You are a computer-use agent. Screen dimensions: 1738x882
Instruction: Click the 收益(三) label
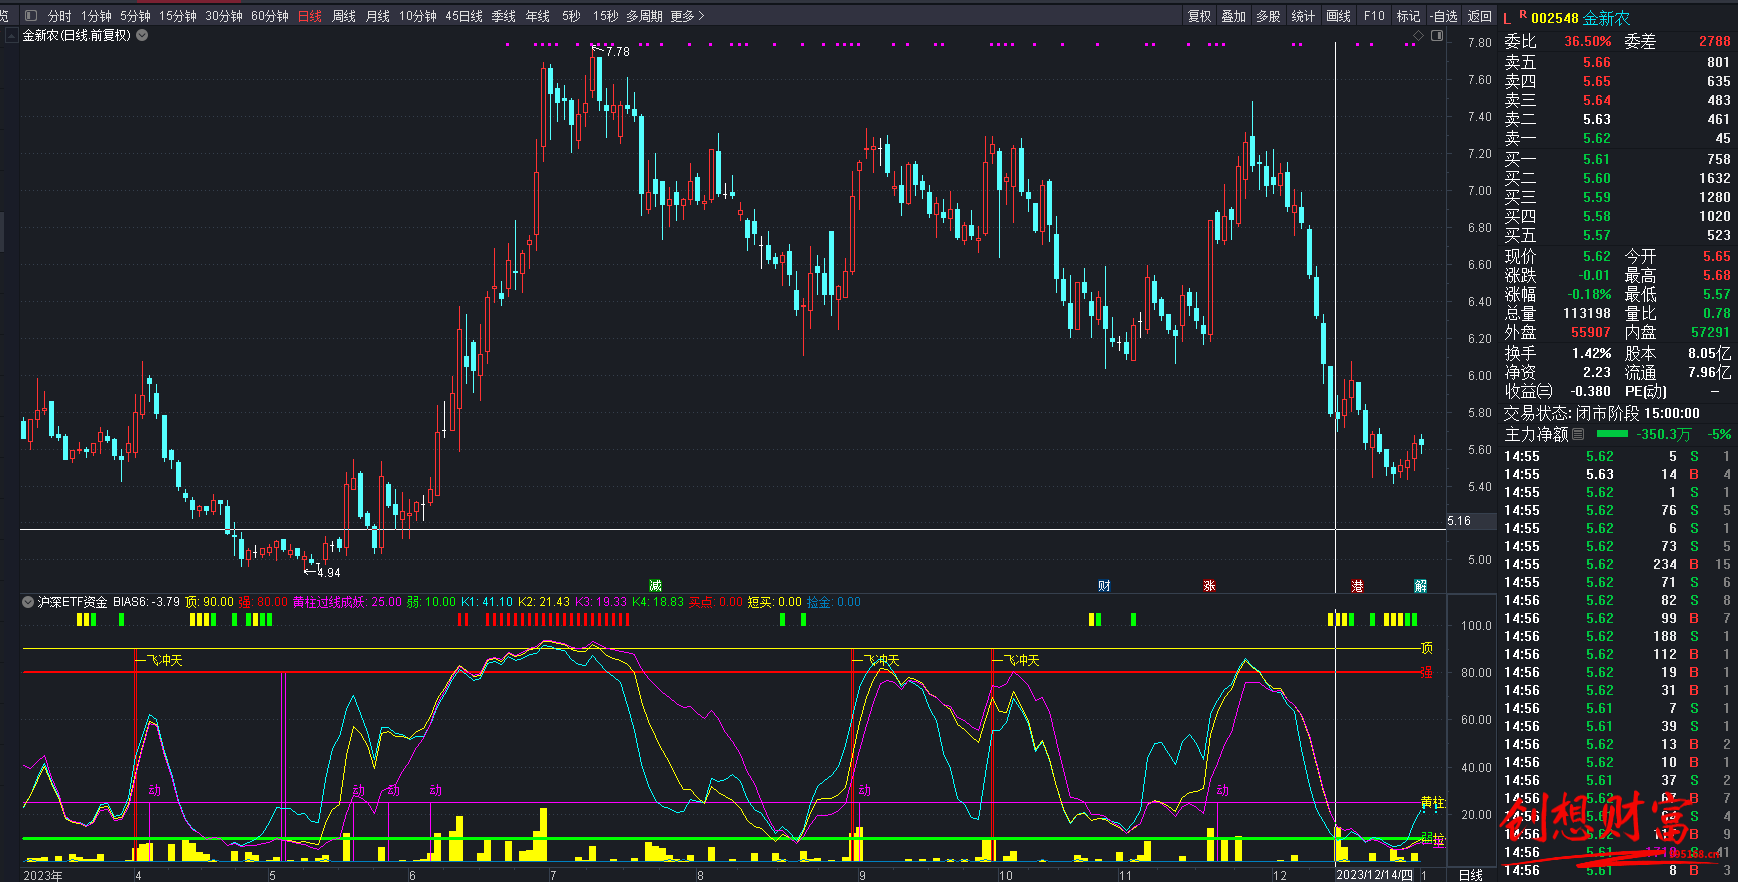[1528, 392]
